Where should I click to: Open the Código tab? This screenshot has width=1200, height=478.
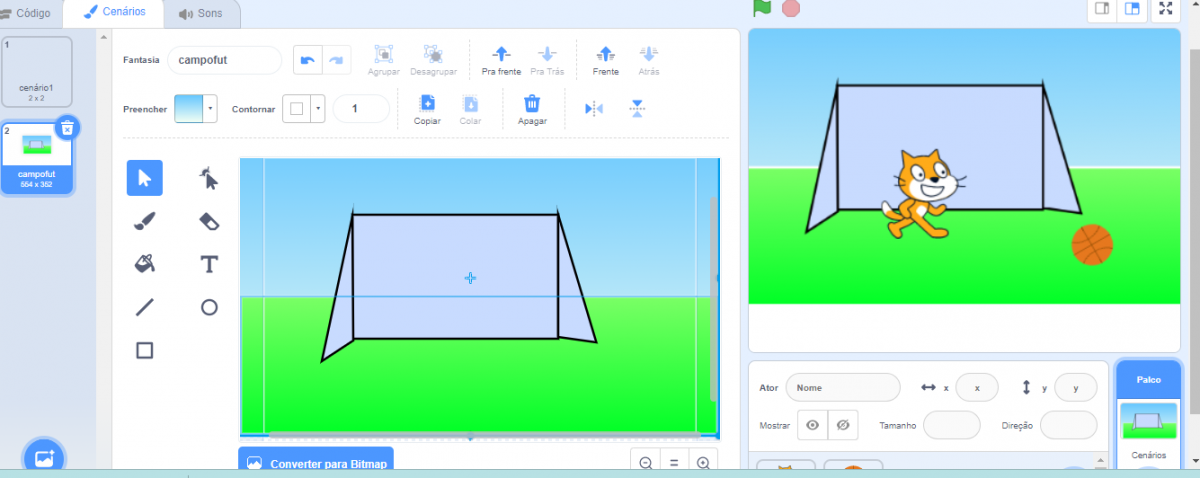point(29,13)
